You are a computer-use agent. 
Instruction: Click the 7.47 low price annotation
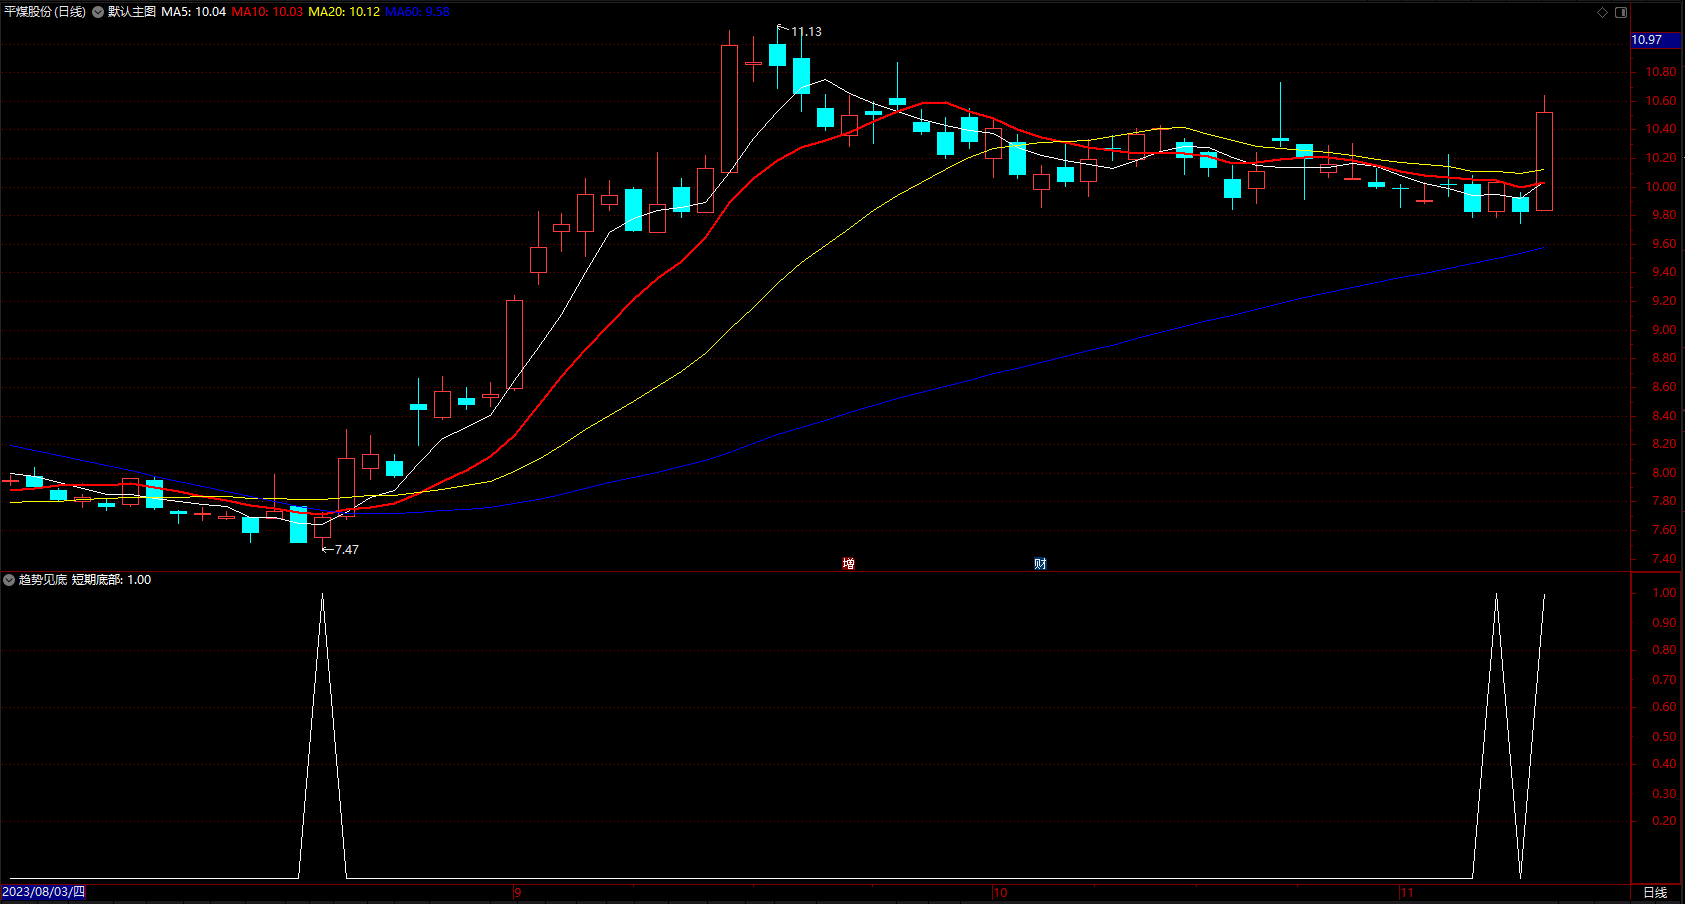tap(346, 550)
